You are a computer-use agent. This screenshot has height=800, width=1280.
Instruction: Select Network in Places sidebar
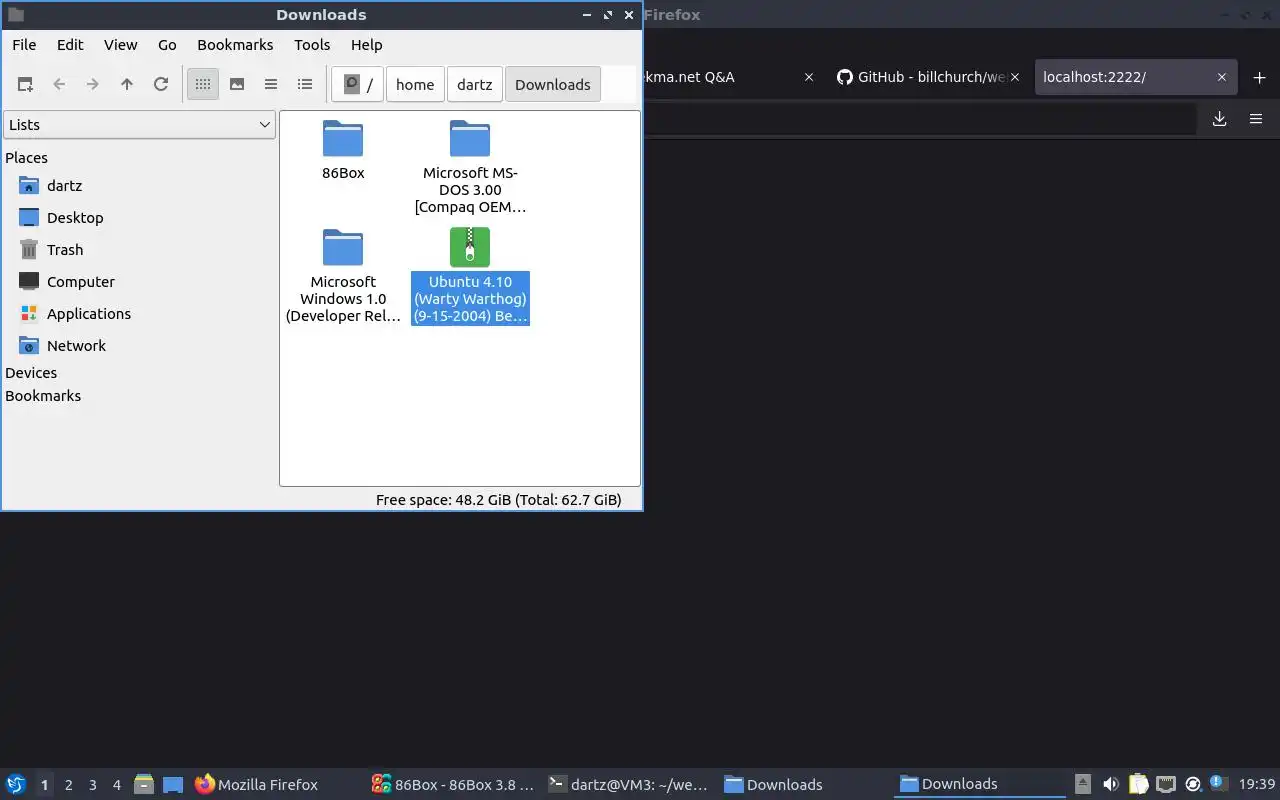pyautogui.click(x=76, y=346)
